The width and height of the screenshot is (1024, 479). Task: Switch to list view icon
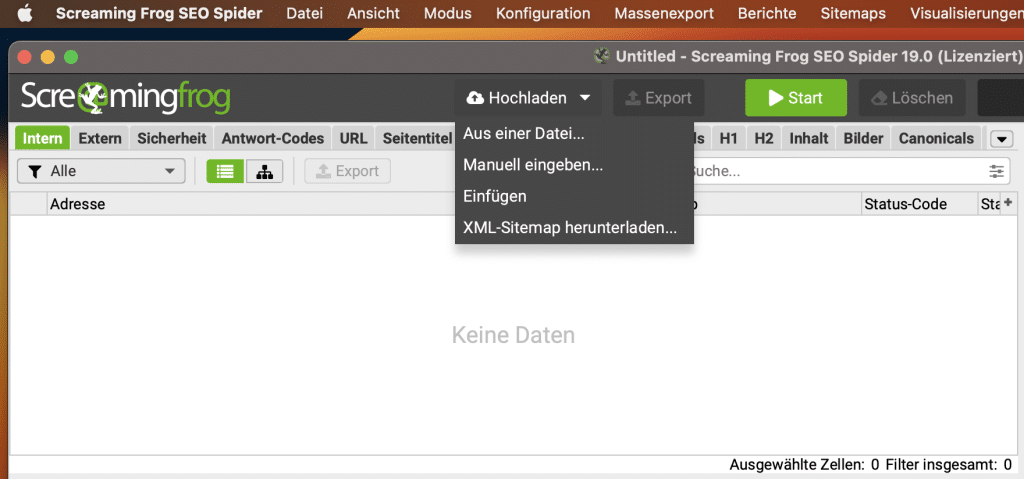[225, 171]
